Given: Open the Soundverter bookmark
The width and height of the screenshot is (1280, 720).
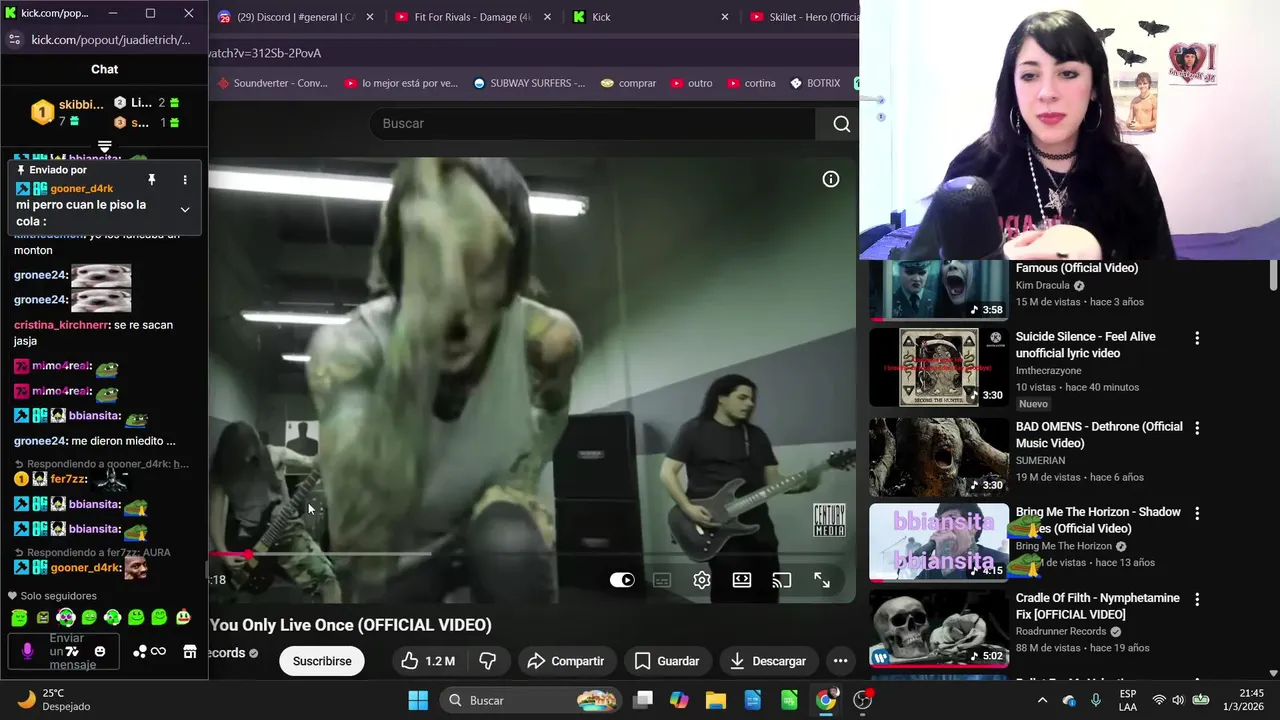Looking at the screenshot, I should point(272,83).
